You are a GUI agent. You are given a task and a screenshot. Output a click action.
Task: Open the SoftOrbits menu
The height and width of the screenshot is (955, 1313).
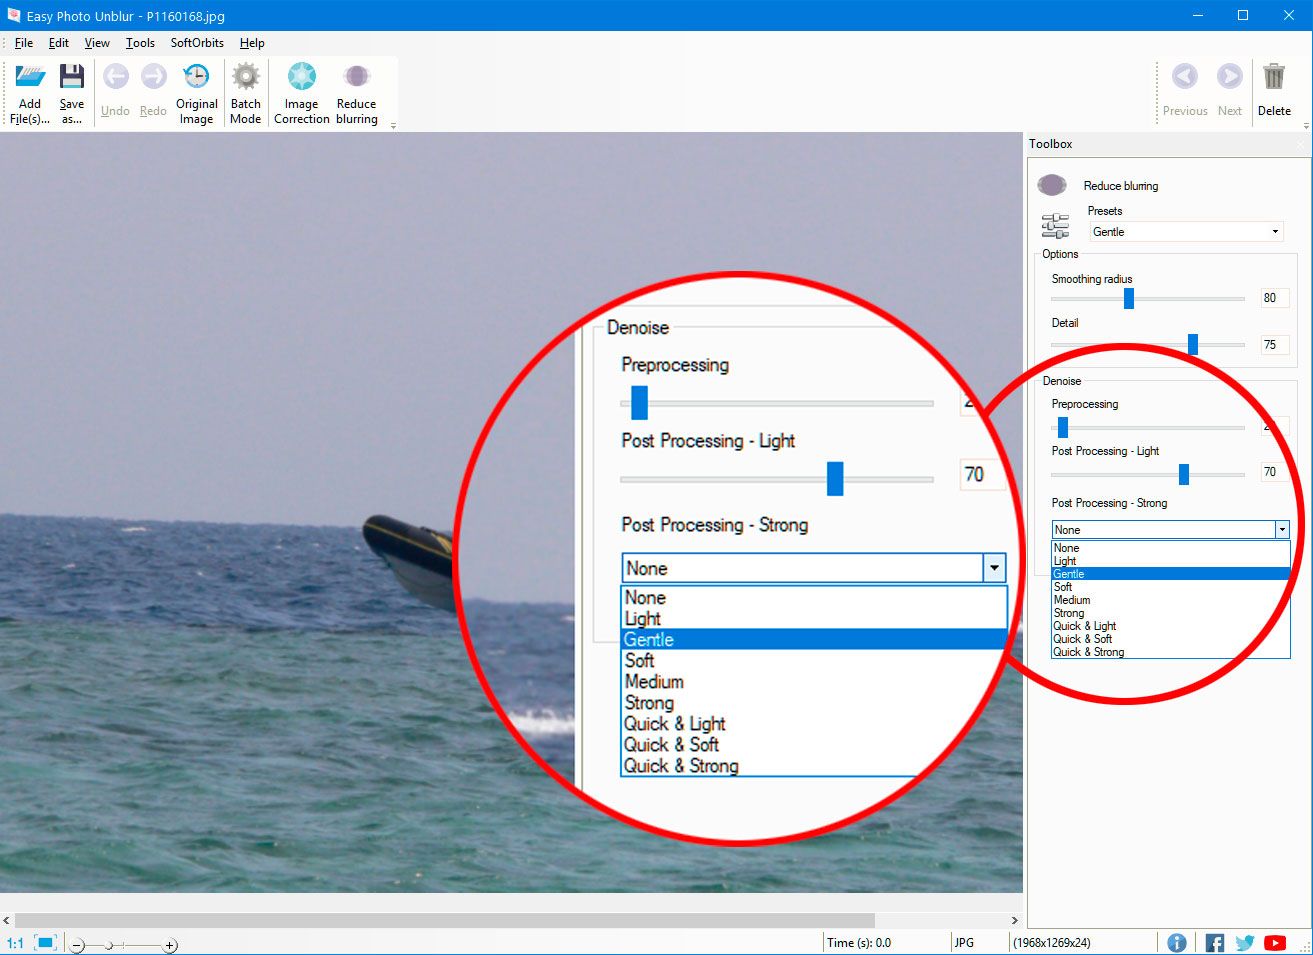197,43
